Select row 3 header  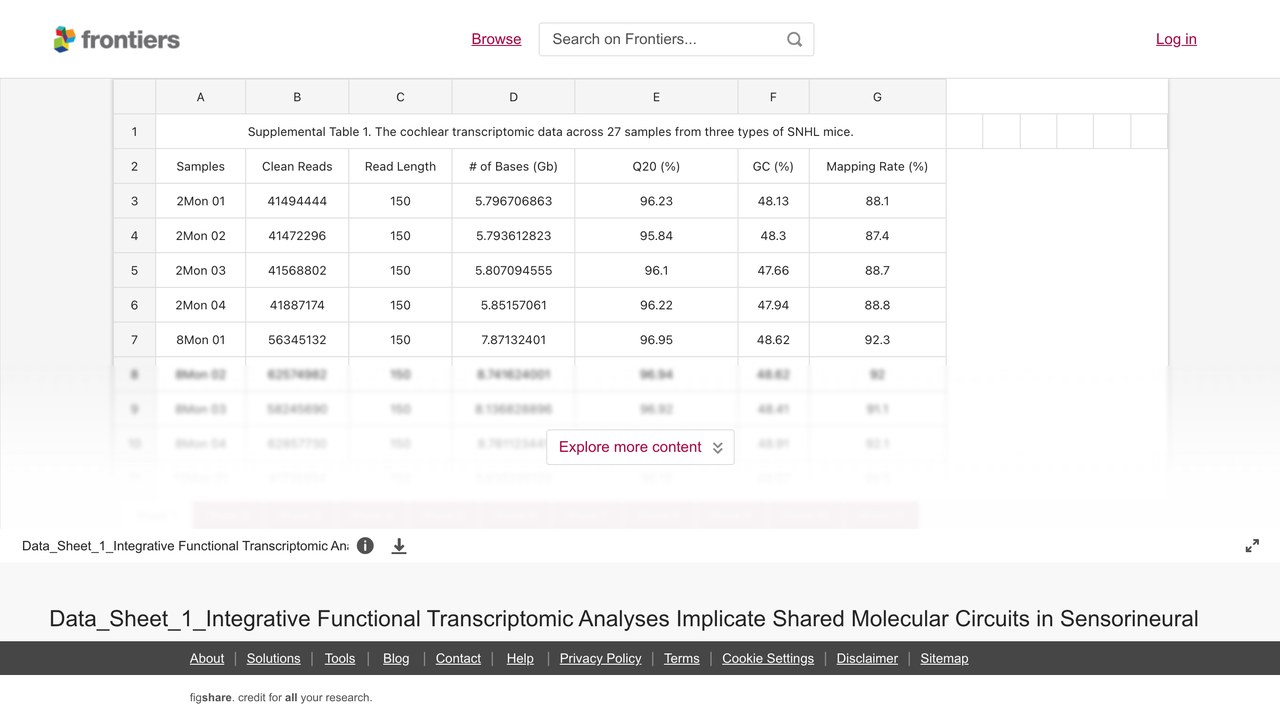tap(134, 201)
